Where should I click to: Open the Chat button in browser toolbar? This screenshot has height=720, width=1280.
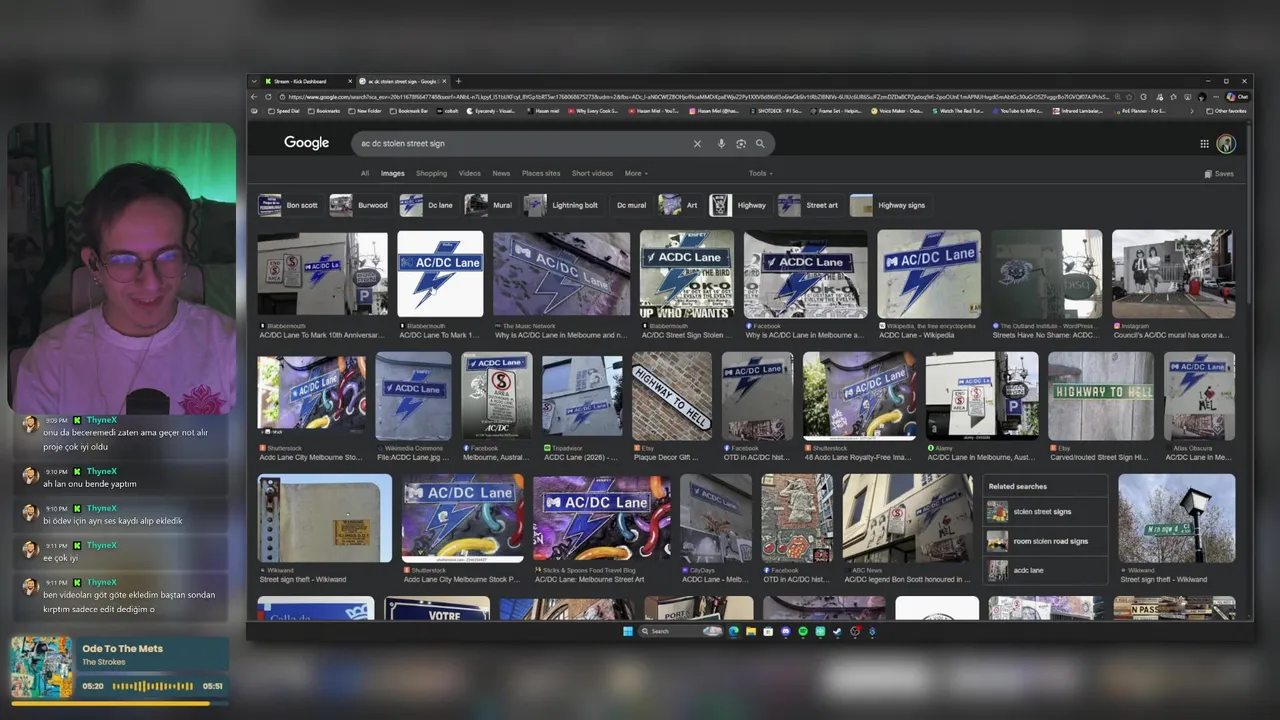(1238, 97)
